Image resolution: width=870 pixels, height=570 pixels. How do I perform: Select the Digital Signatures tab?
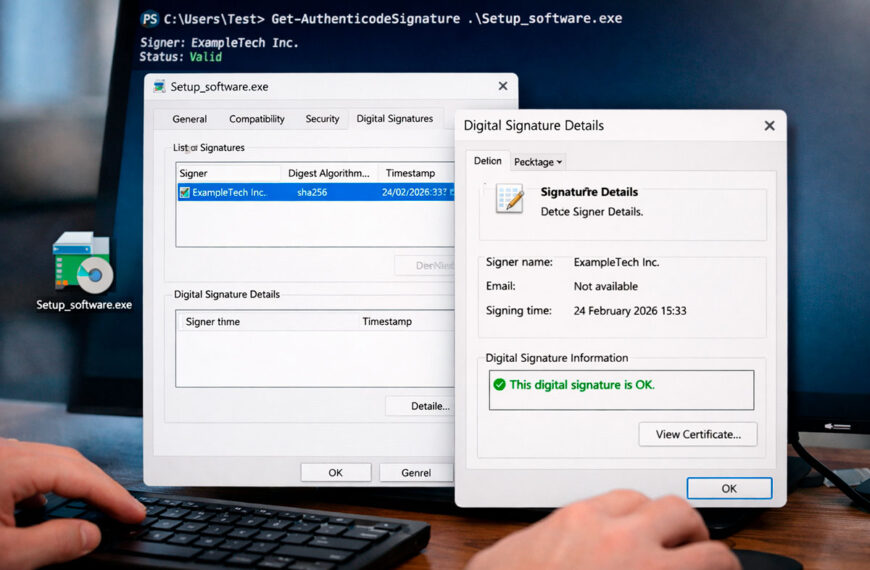tap(394, 118)
